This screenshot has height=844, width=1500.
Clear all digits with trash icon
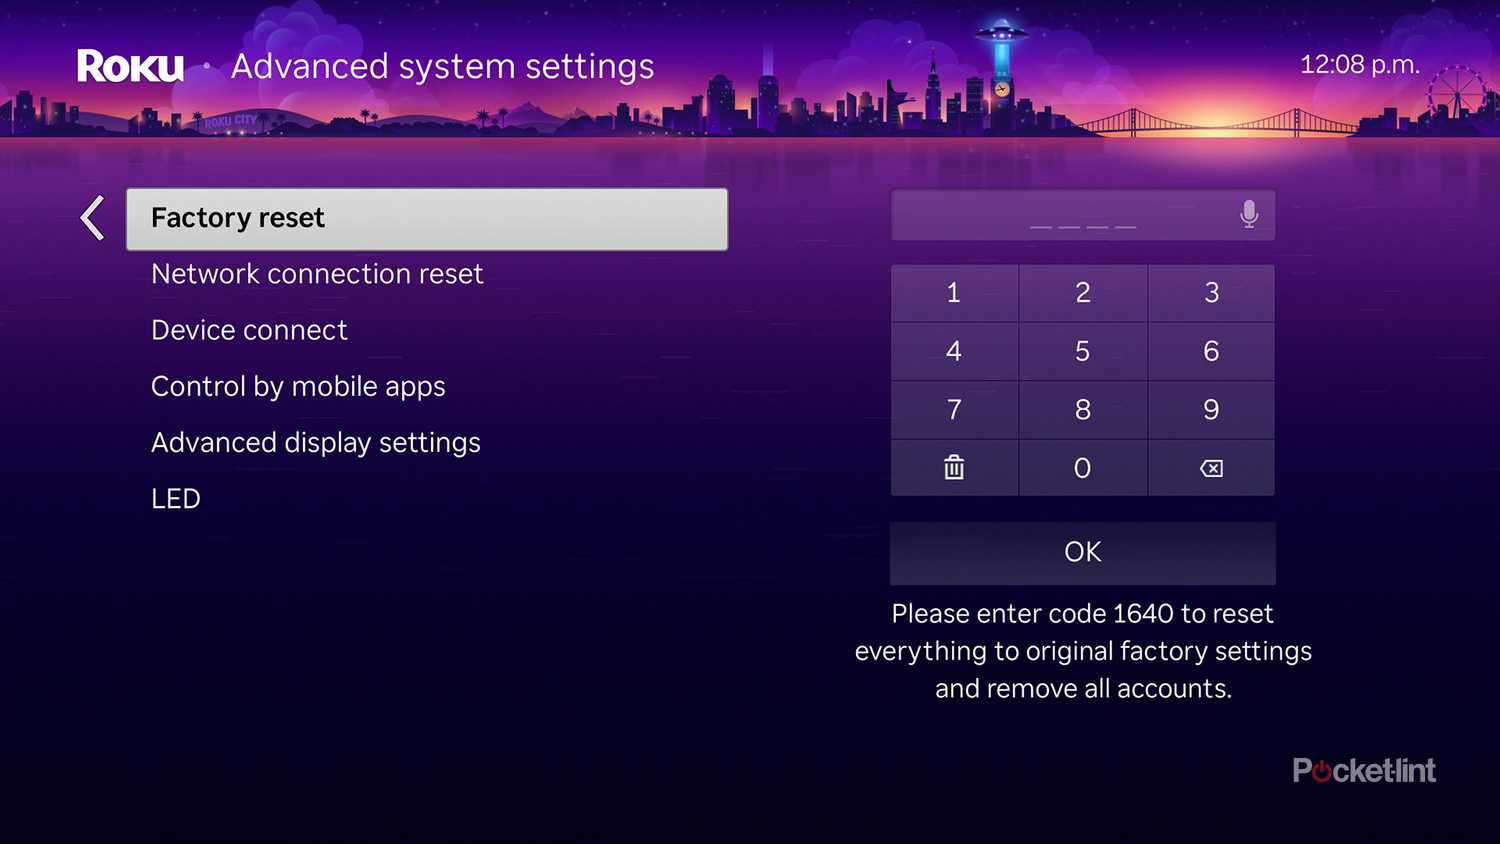tap(954, 467)
